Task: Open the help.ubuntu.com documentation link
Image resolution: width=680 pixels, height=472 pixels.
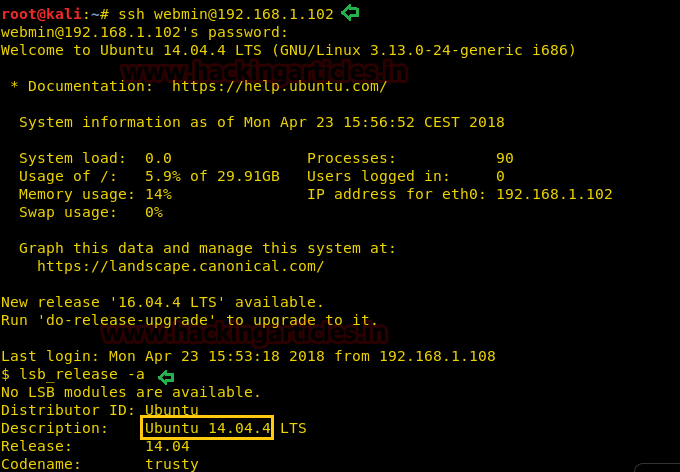Action: tap(279, 86)
